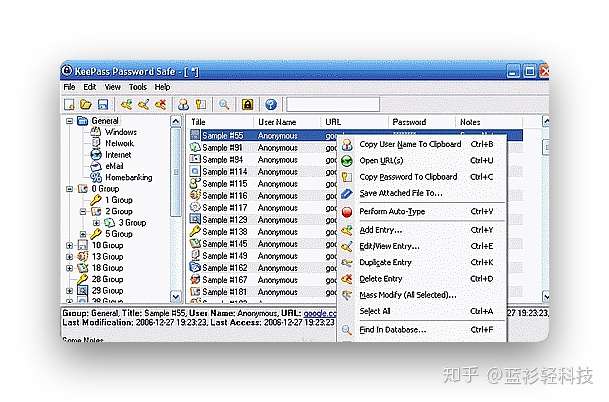609x402 pixels.
Task: Select the 1 Group tree item
Action: 119,200
